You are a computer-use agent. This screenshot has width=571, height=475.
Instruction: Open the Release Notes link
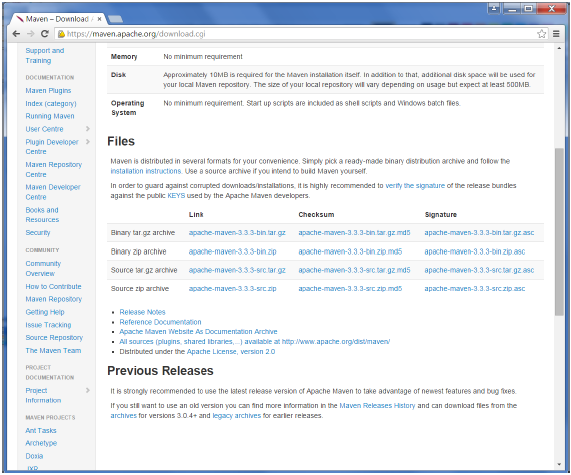tap(142, 312)
